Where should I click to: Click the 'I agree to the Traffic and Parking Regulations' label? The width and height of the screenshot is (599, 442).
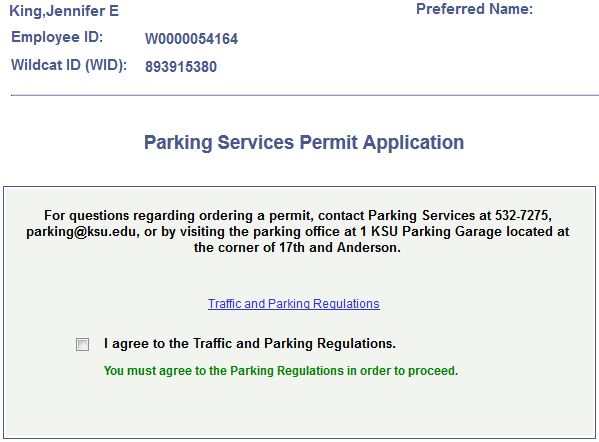point(250,343)
